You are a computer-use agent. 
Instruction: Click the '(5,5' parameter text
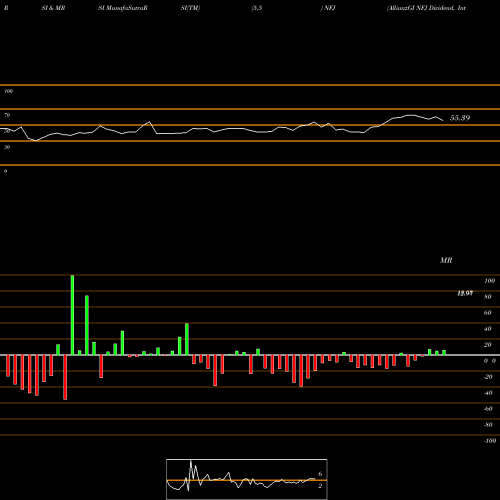click(x=257, y=8)
